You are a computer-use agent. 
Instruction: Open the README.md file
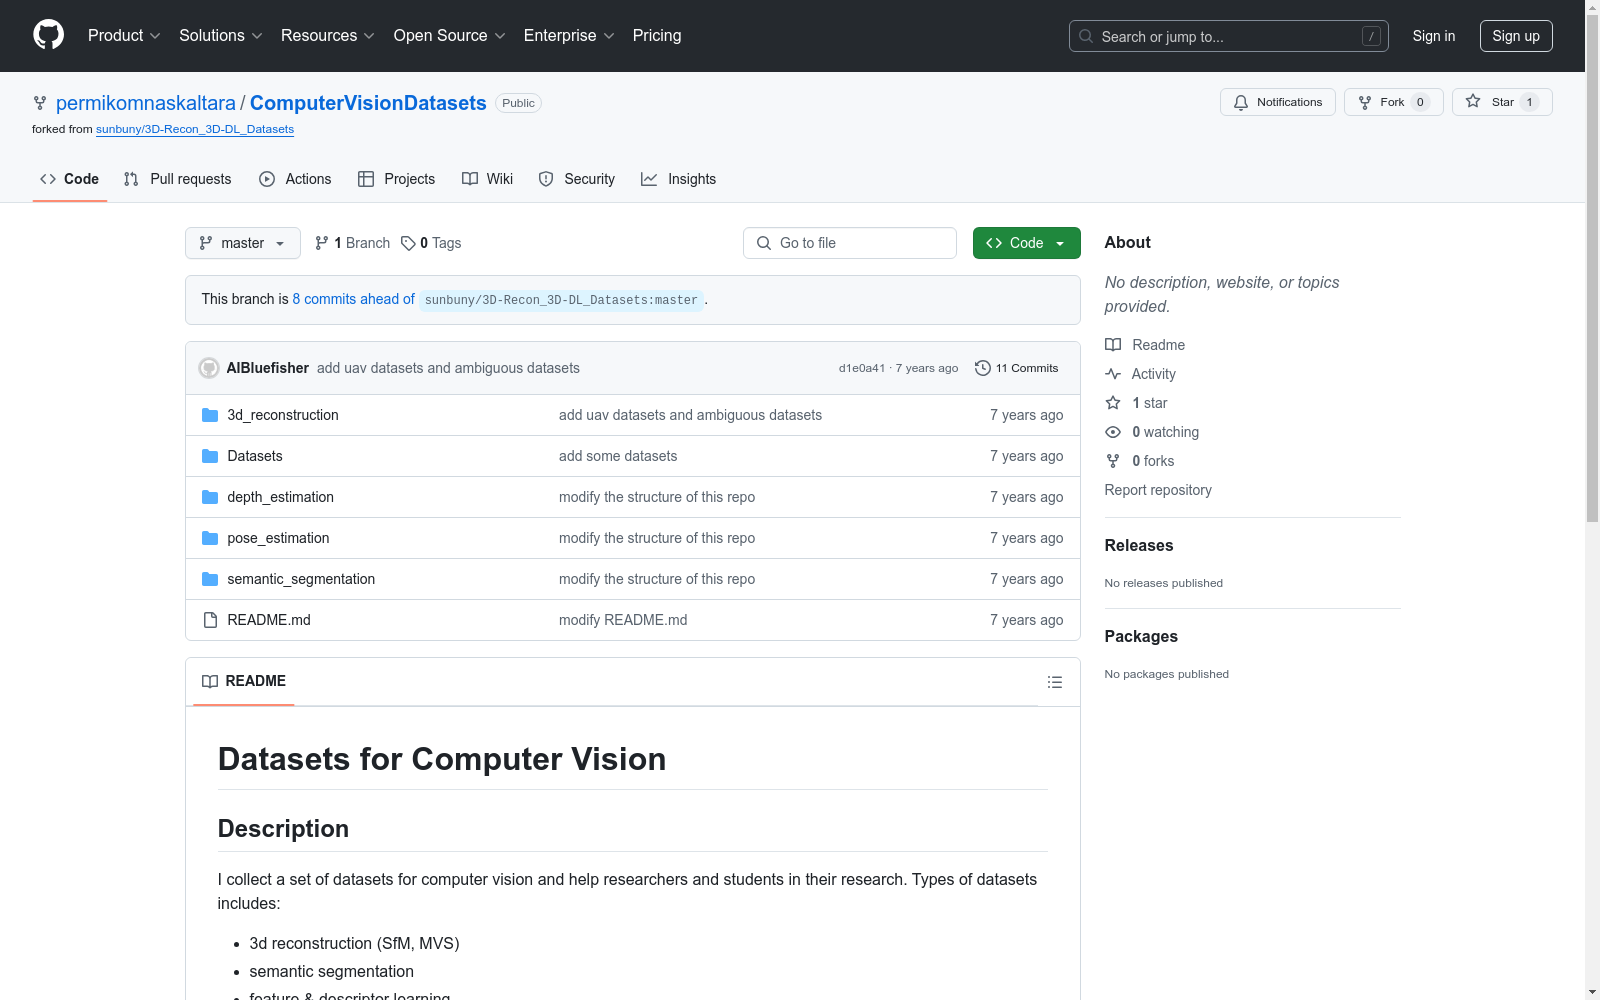(x=269, y=620)
